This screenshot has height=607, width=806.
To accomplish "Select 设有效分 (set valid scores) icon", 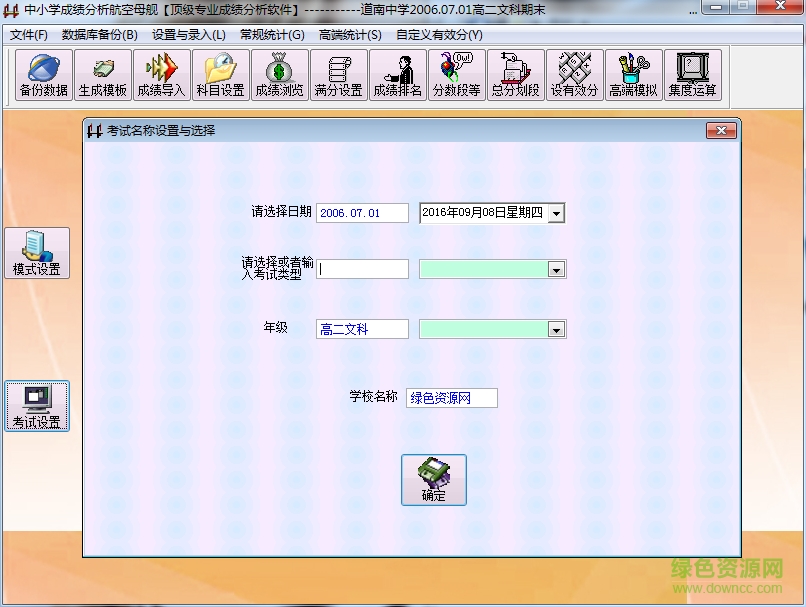I will click(x=574, y=74).
